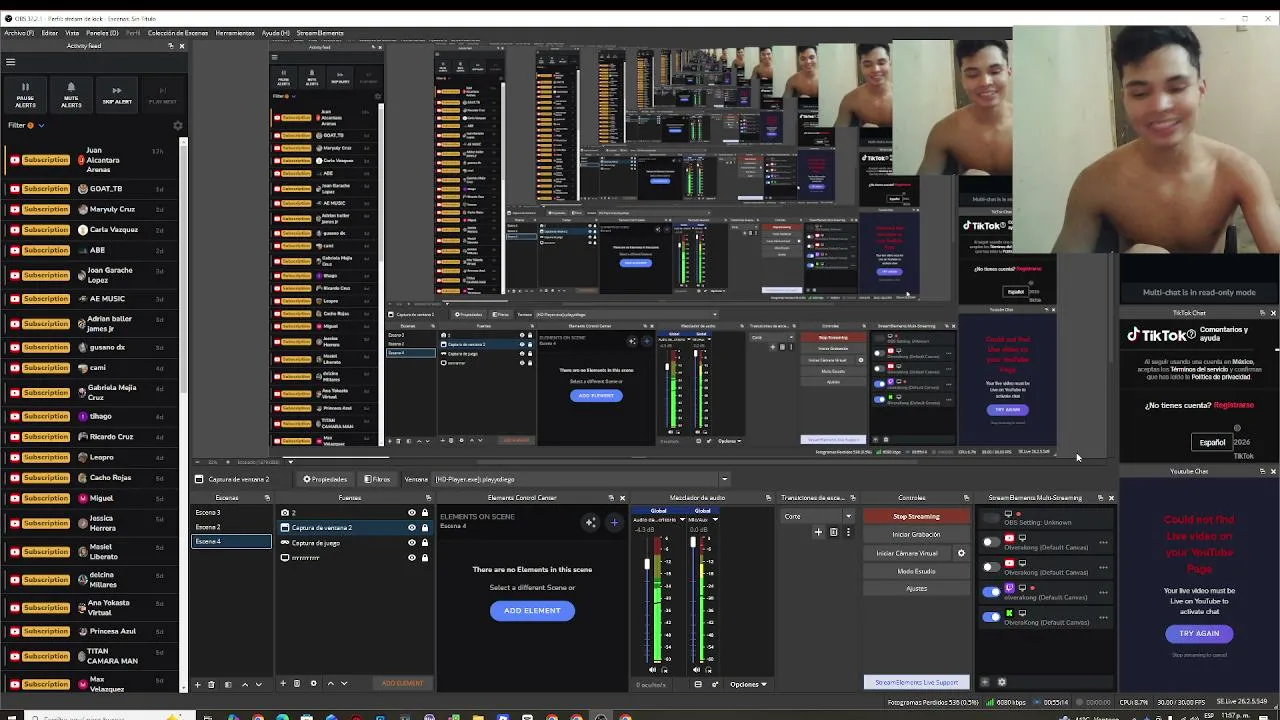Viewport: 1280px width, 720px height.
Task: Hide the Captura de juego source
Action: (x=411, y=543)
